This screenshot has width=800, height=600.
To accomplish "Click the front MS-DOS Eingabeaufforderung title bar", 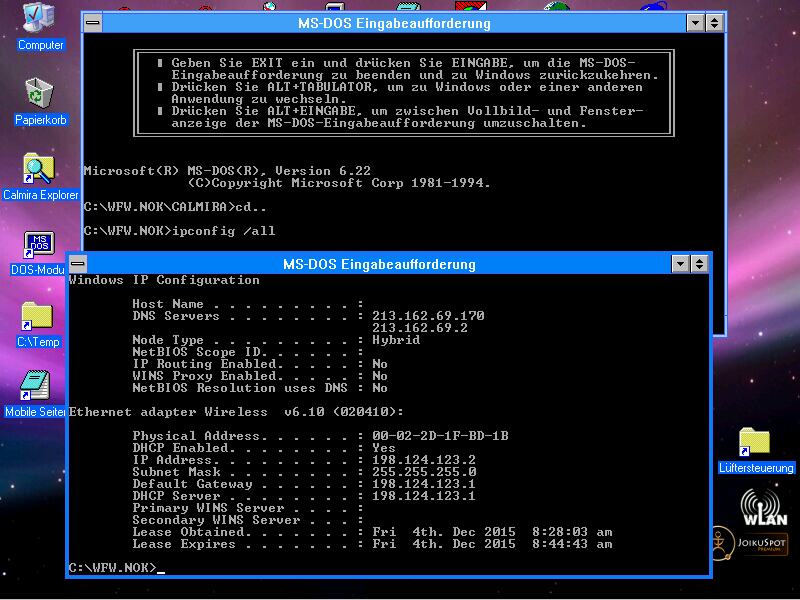I will [378, 264].
